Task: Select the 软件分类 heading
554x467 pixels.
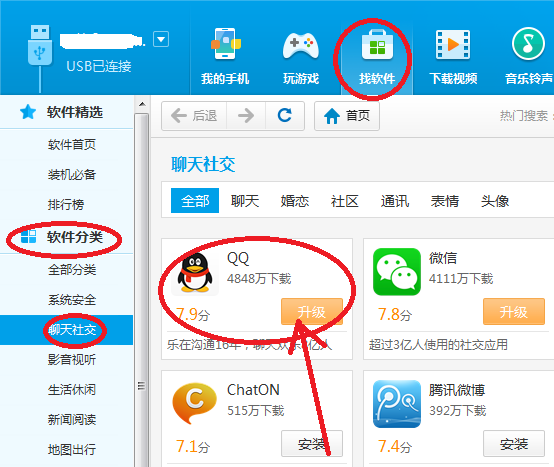Action: coord(62,237)
